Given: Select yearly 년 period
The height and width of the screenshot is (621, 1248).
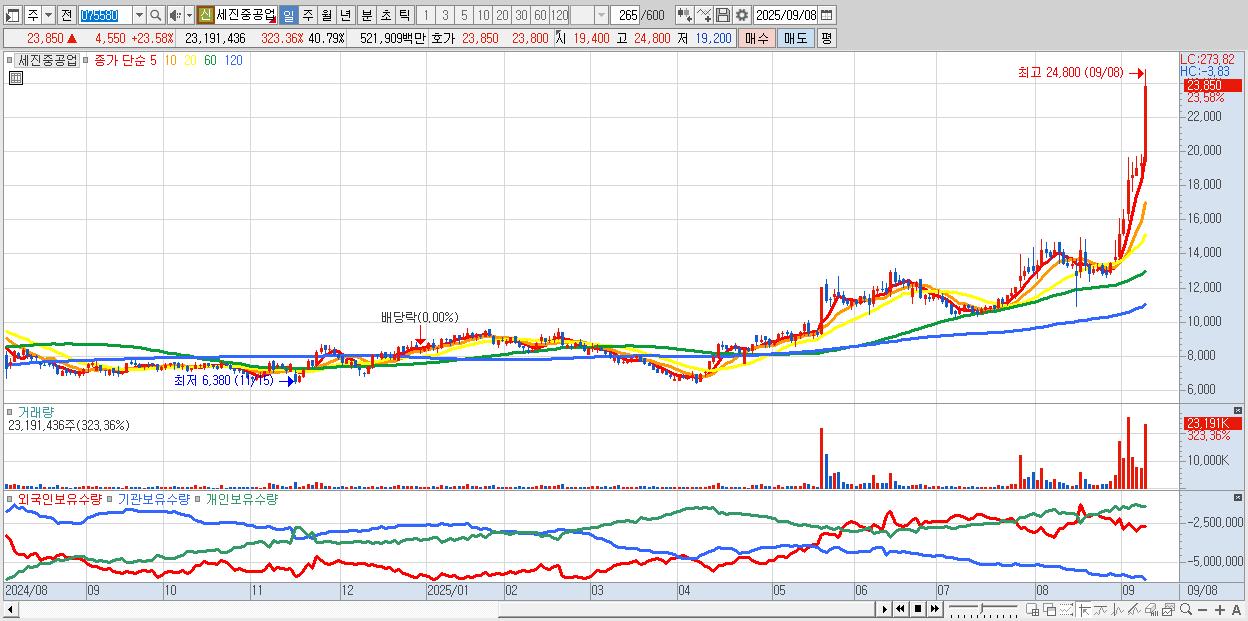Looking at the screenshot, I should tap(345, 15).
